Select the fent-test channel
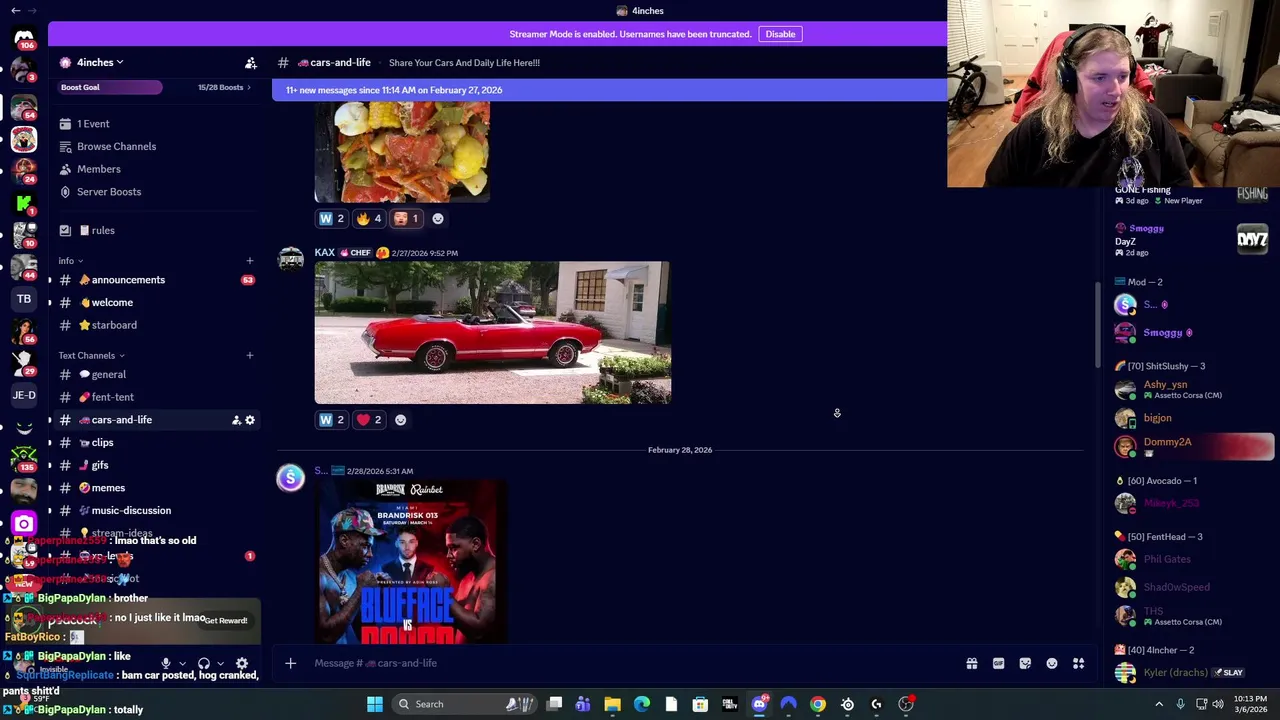Screen dimensions: 1280x720 pyautogui.click(x=155, y=397)
